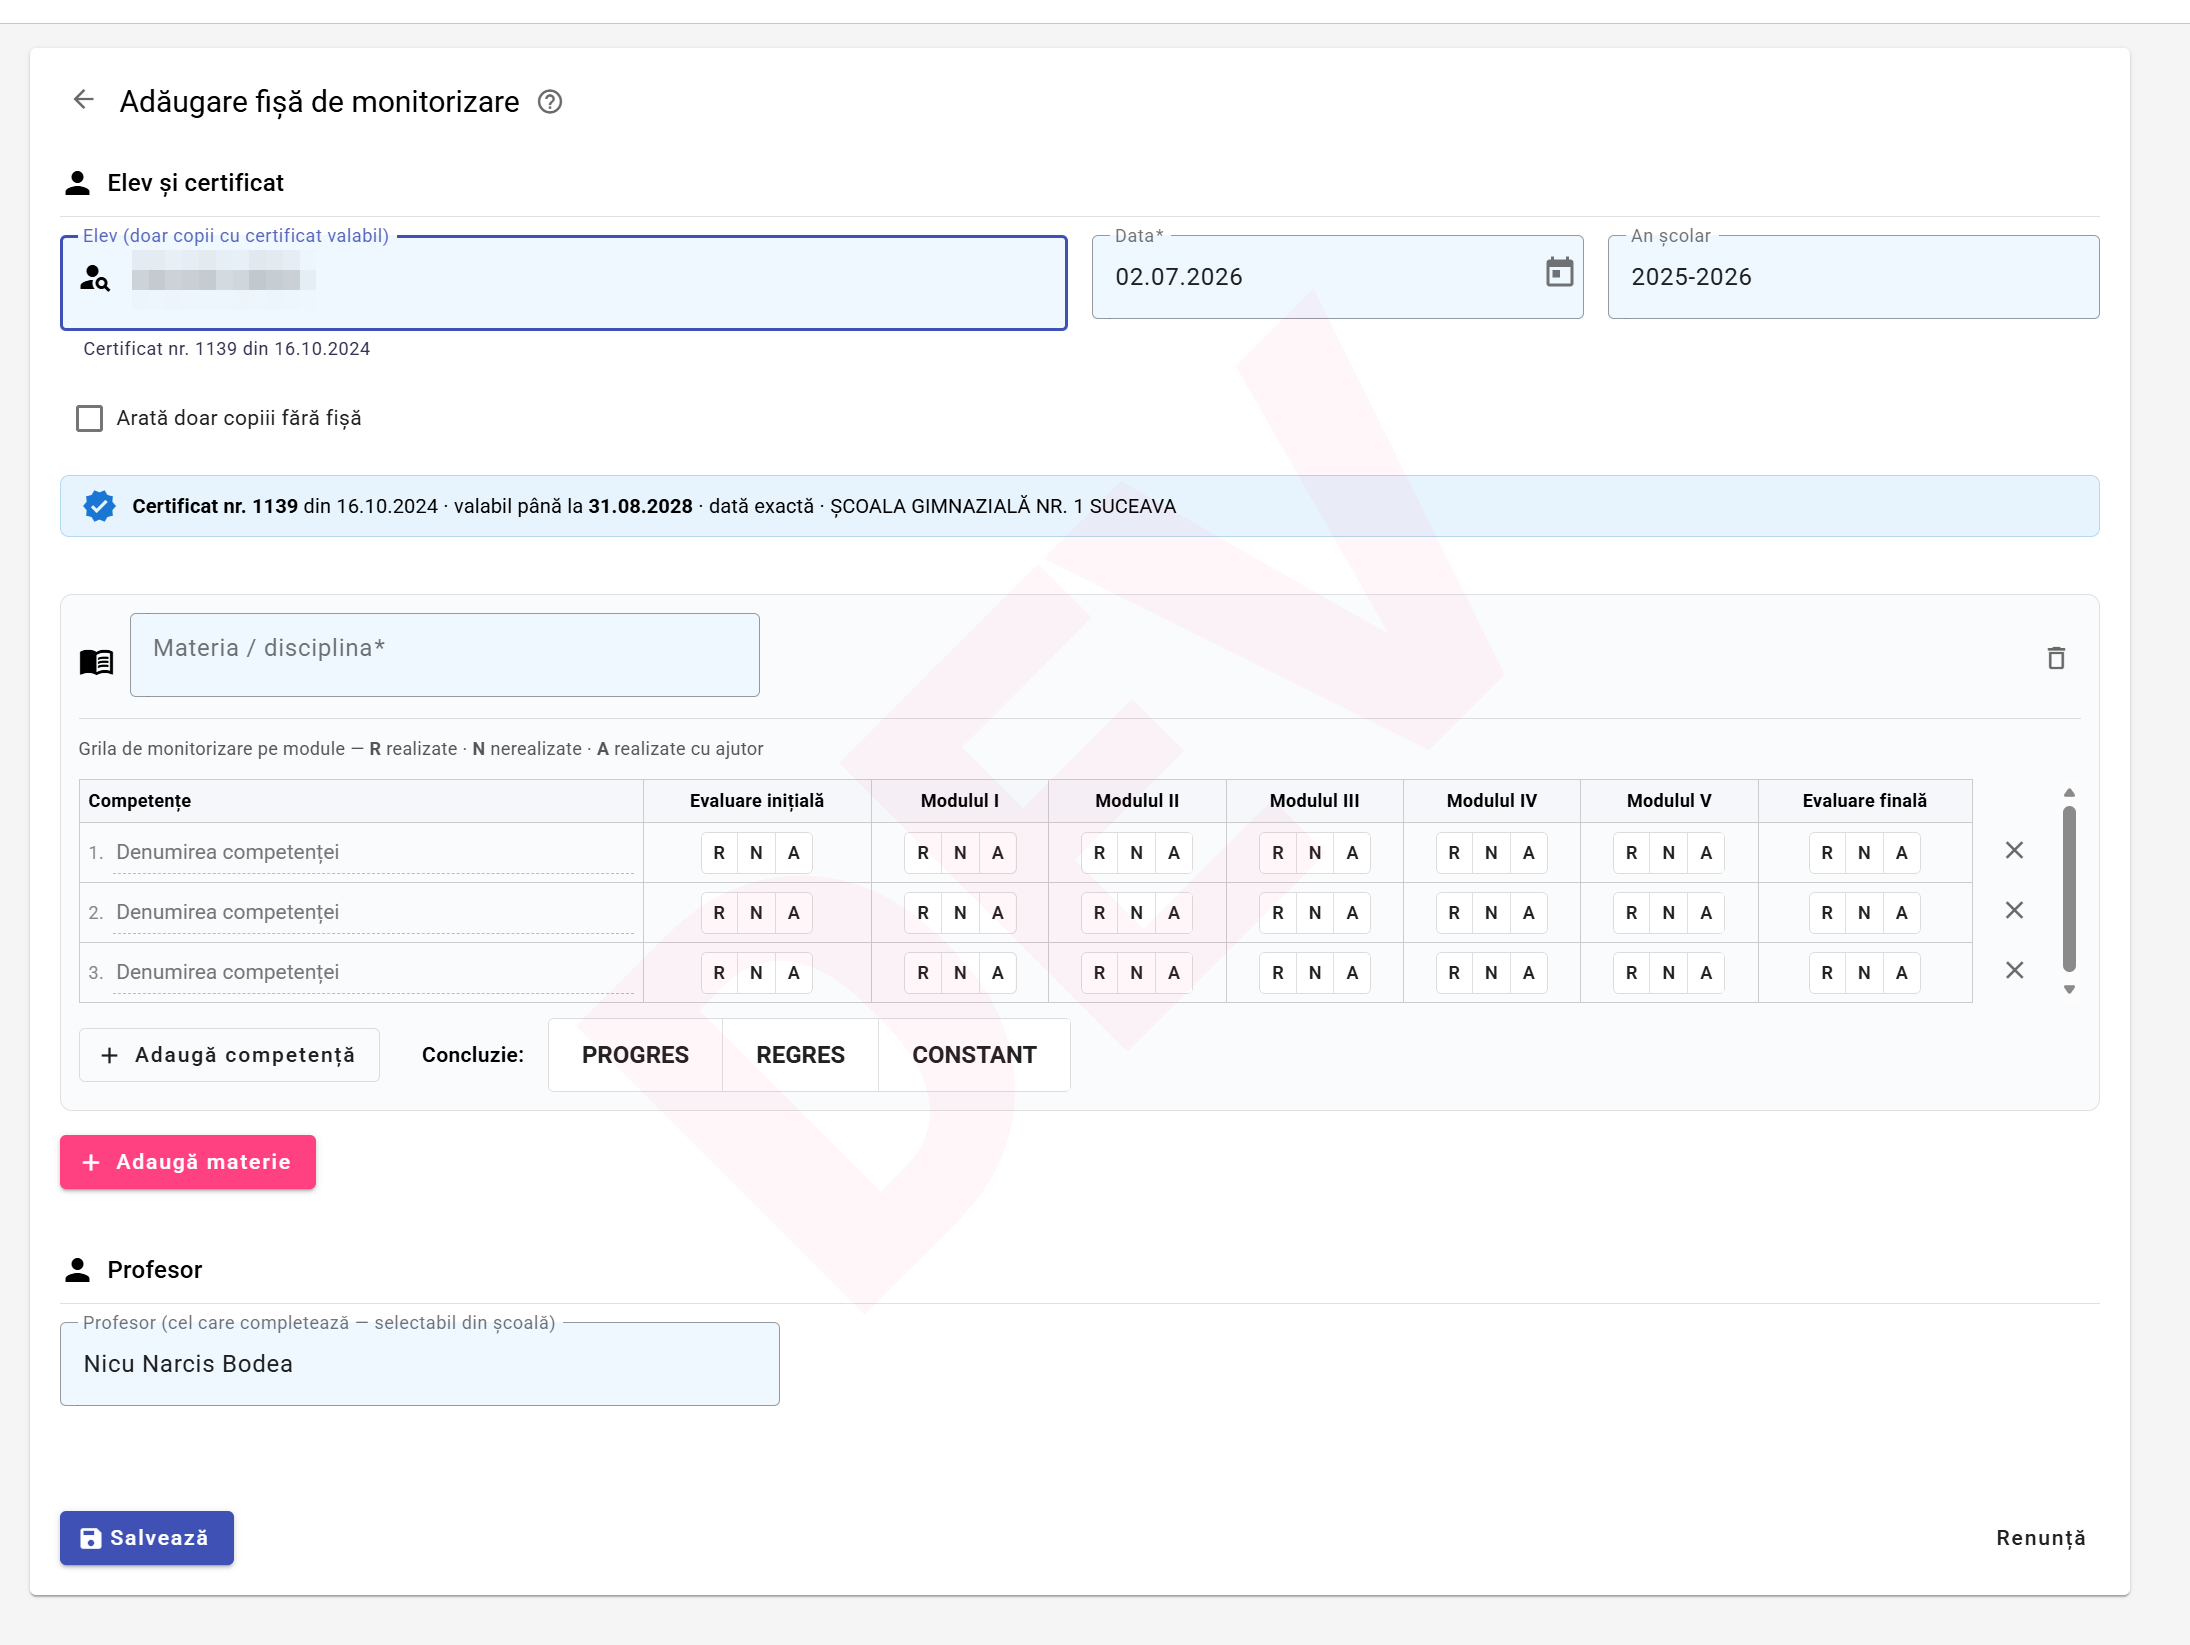Click the scroll up arrow of competence table
Image resolution: width=2190 pixels, height=1645 pixels.
click(x=2069, y=793)
